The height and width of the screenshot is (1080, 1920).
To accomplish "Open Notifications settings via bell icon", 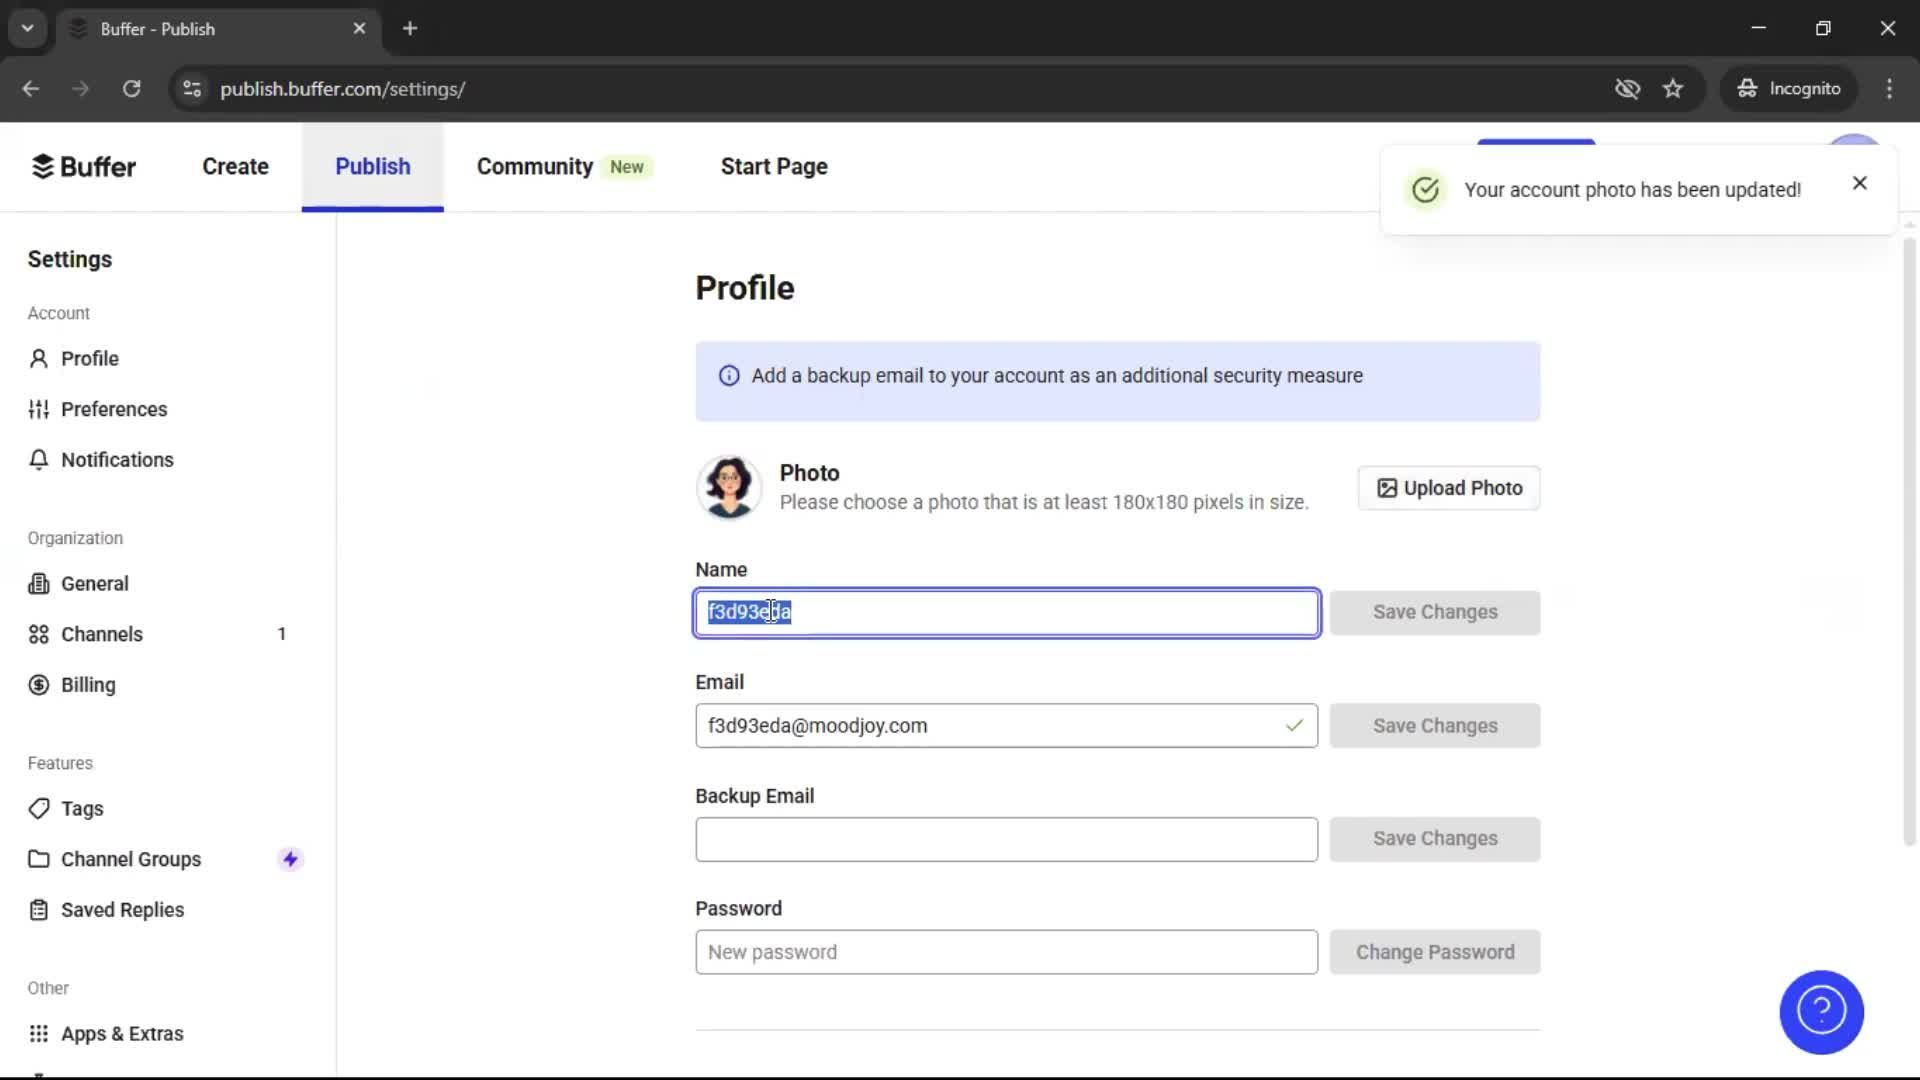I will click(x=38, y=460).
